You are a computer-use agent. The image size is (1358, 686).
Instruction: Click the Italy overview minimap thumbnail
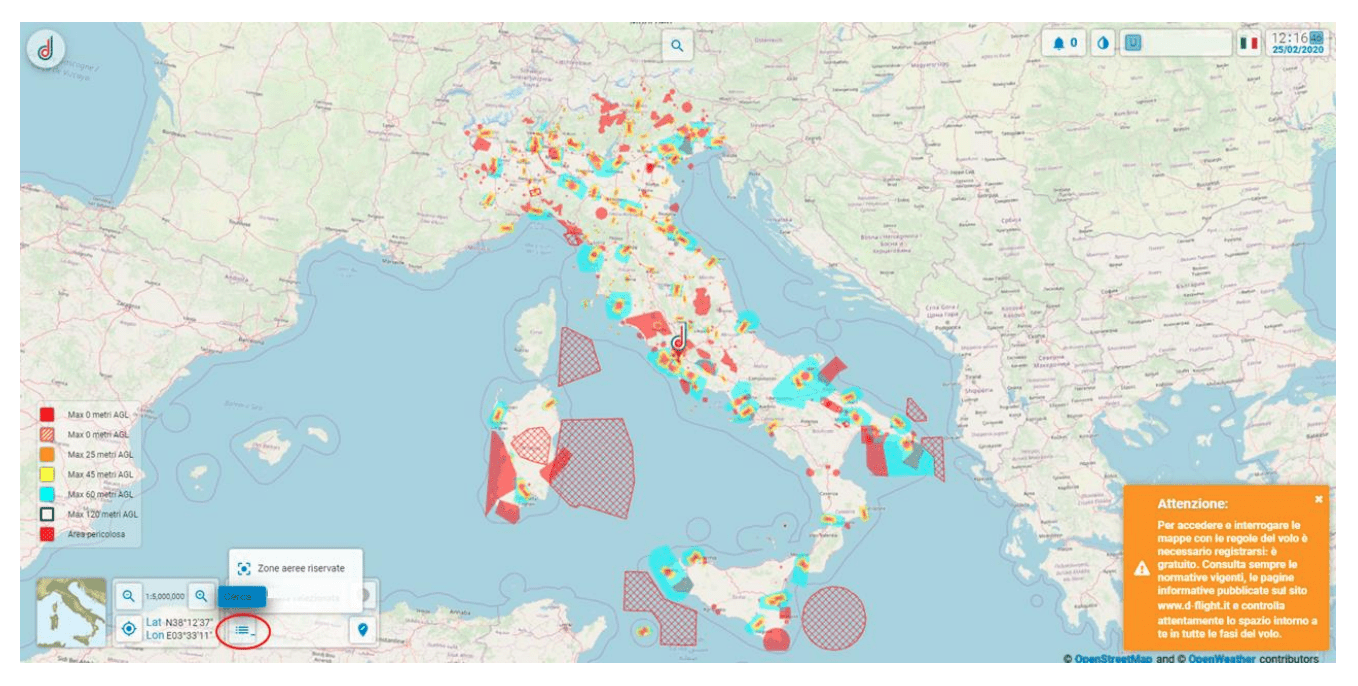click(x=70, y=612)
